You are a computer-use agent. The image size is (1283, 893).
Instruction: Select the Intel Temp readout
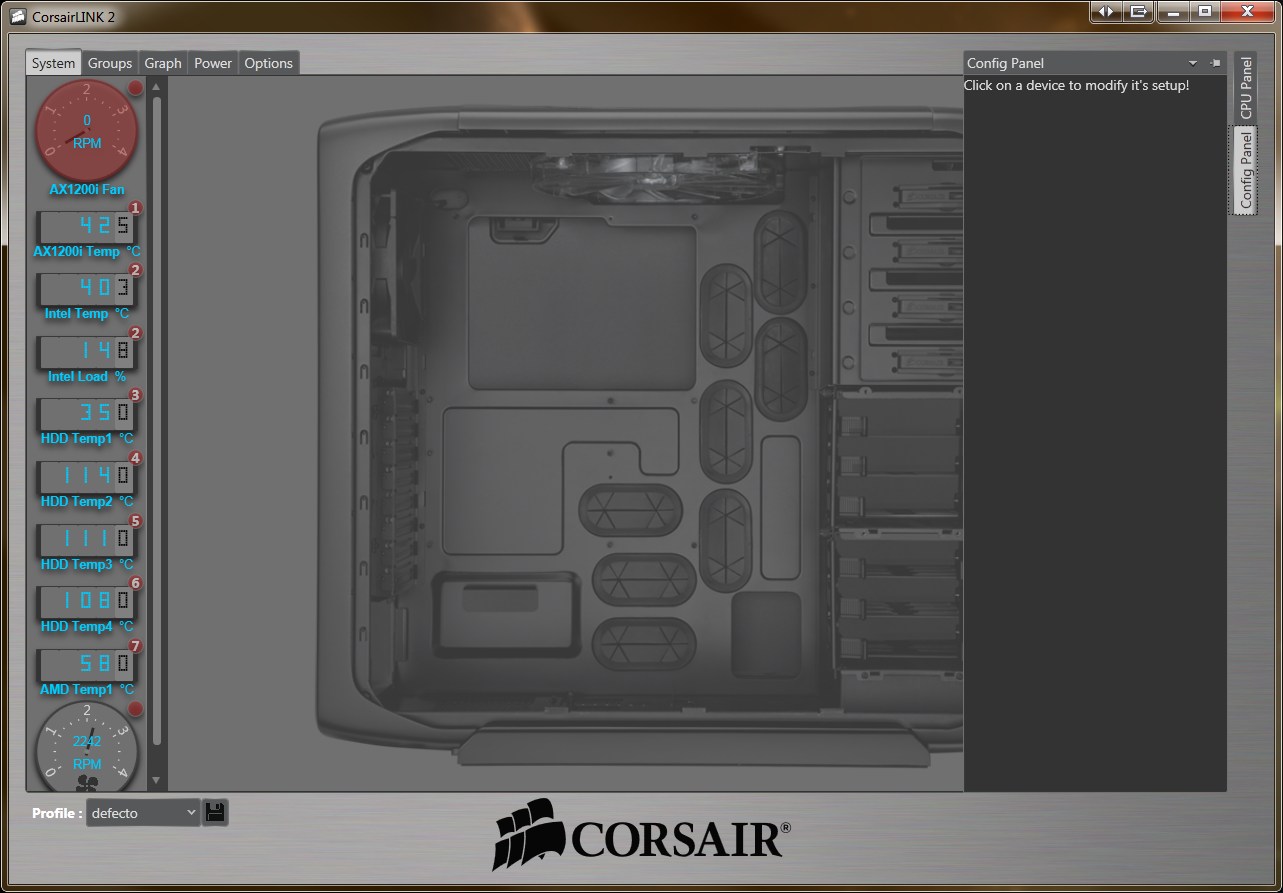point(86,290)
